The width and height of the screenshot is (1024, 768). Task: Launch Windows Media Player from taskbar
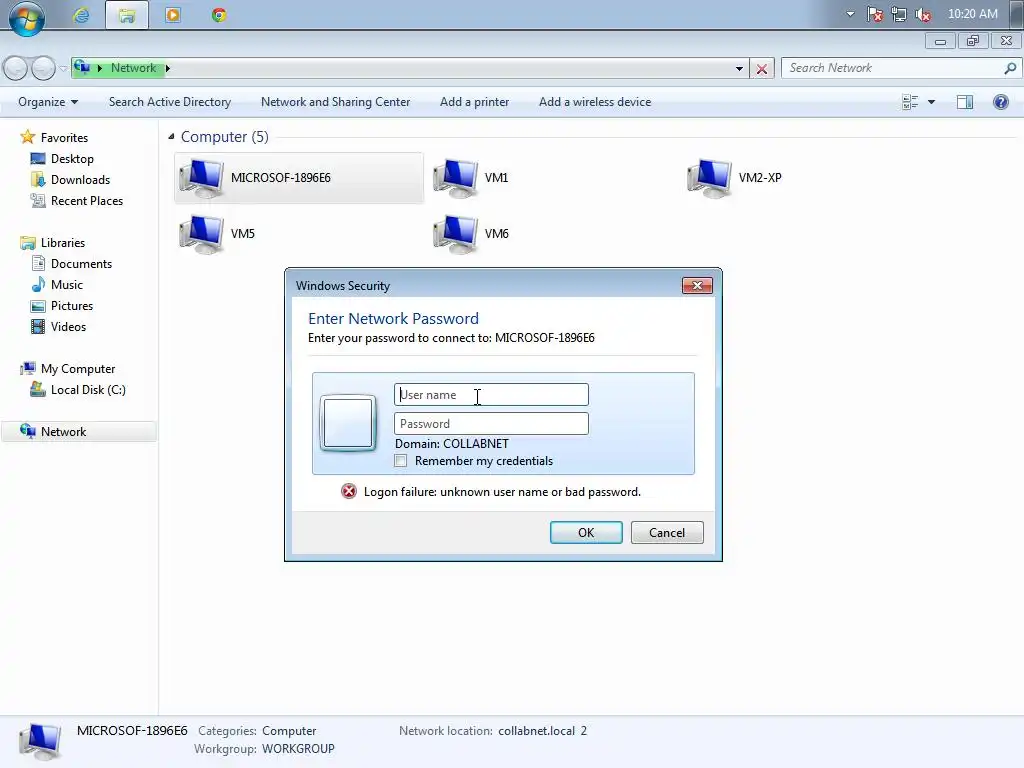click(173, 15)
